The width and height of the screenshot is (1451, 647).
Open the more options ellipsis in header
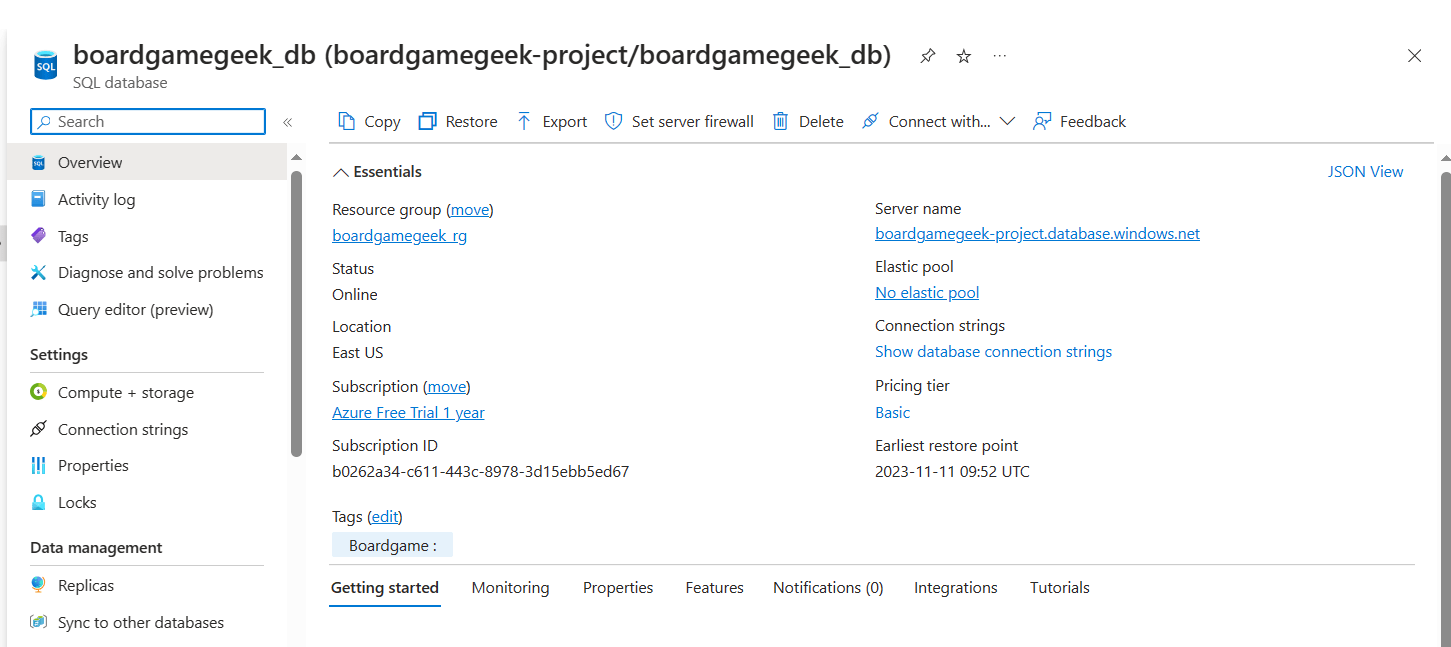pyautogui.click(x=1000, y=56)
